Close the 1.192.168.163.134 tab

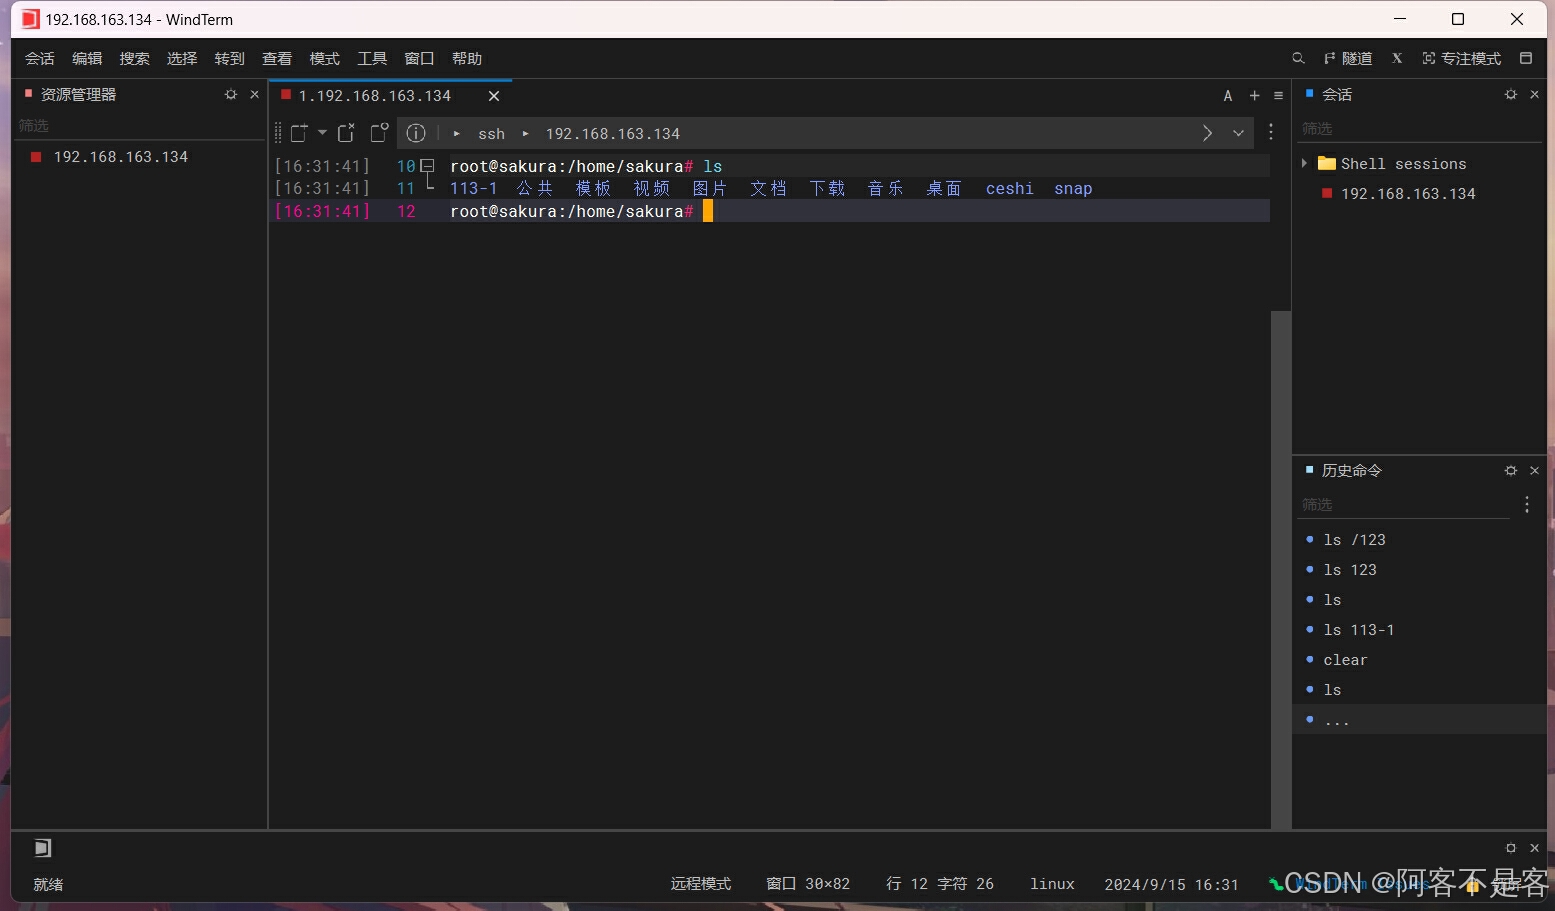pyautogui.click(x=494, y=96)
